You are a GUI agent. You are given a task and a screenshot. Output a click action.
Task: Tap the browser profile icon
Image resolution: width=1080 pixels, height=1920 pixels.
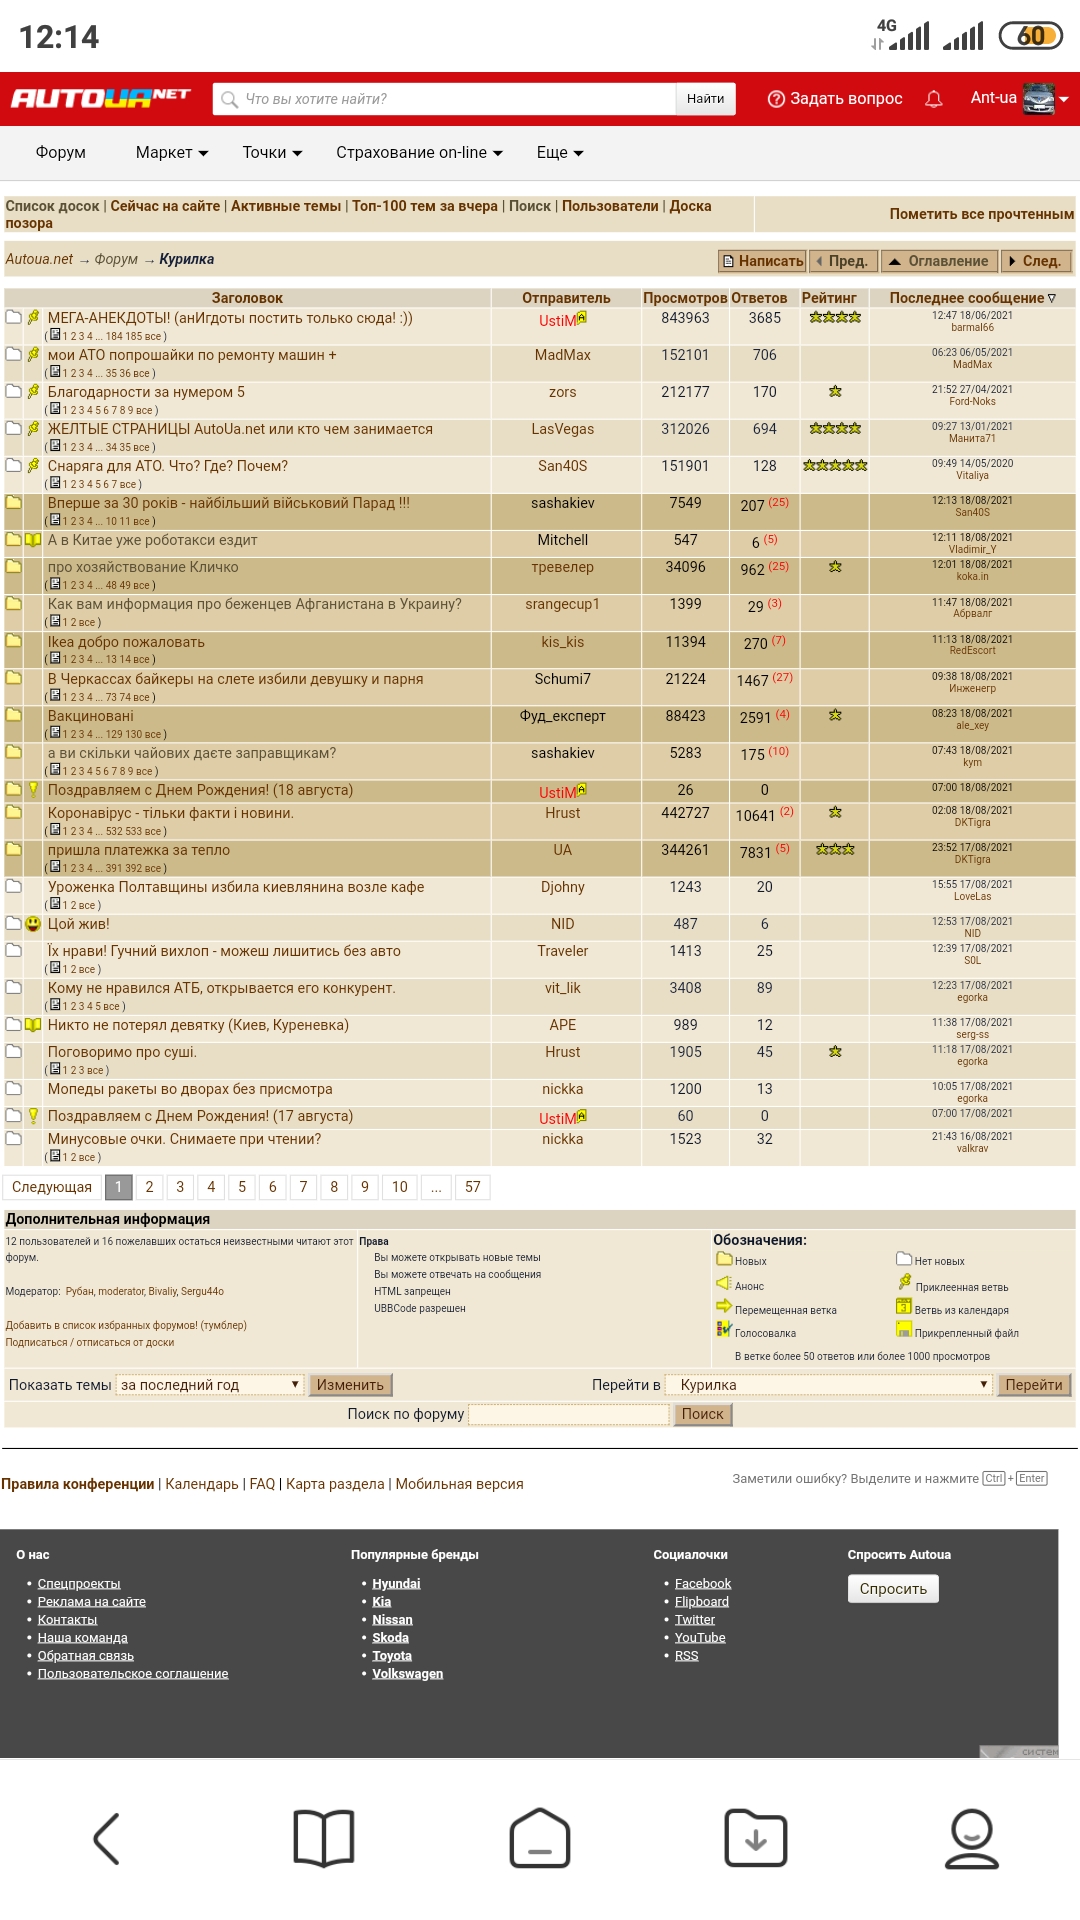pyautogui.click(x=971, y=1838)
